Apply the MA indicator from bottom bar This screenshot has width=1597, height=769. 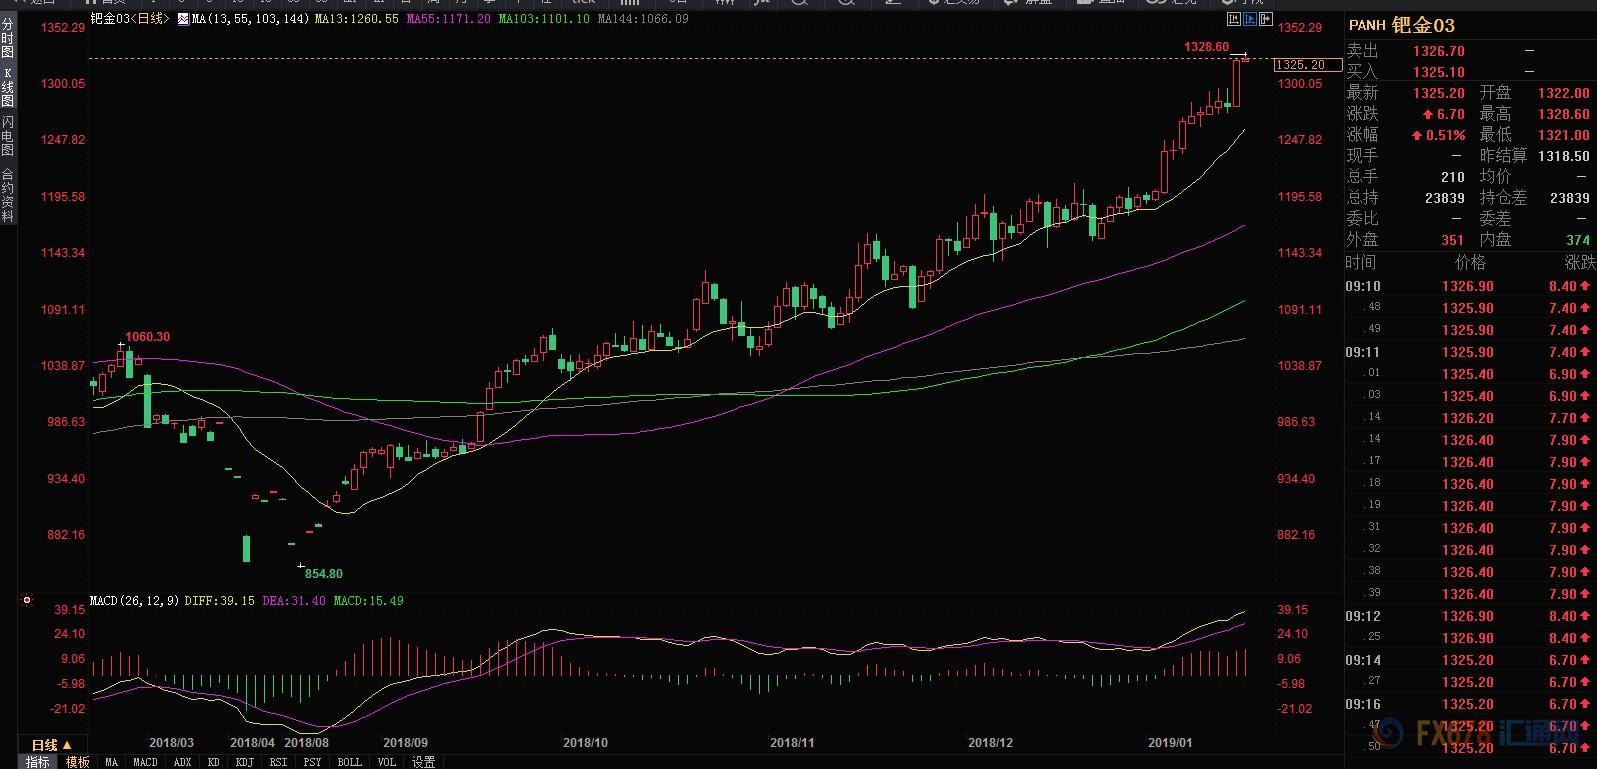click(111, 762)
